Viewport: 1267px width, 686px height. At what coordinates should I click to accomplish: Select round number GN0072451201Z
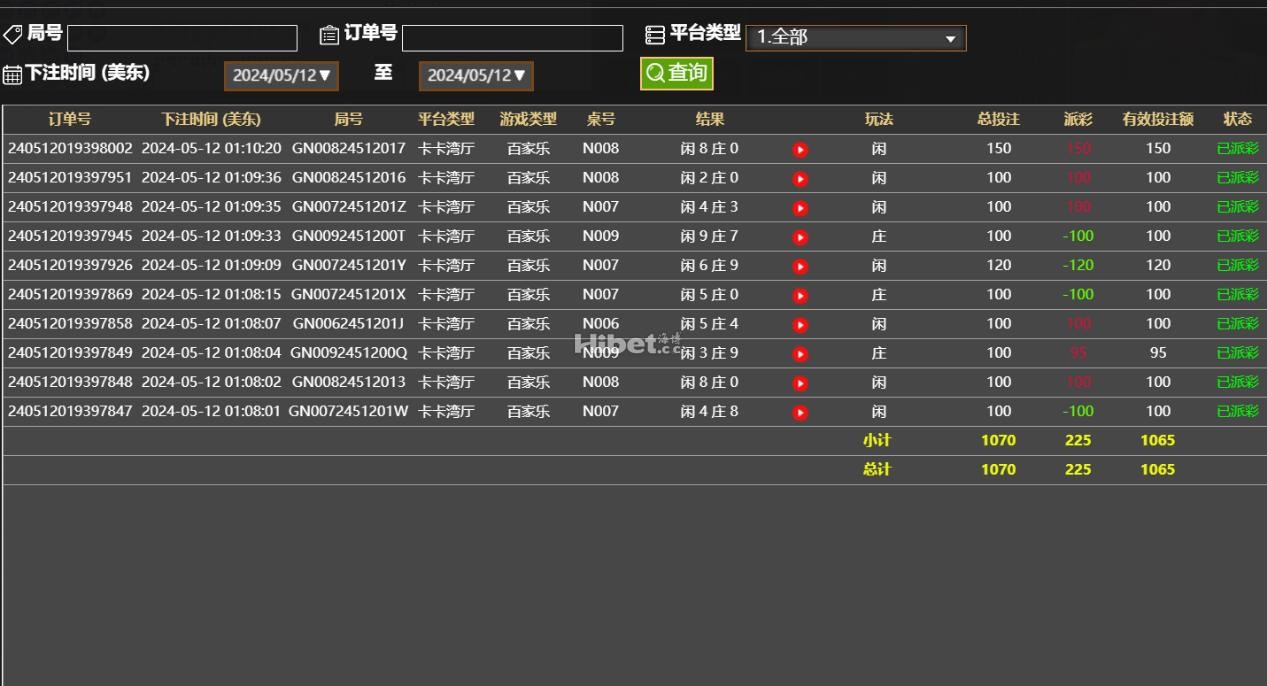tap(349, 207)
